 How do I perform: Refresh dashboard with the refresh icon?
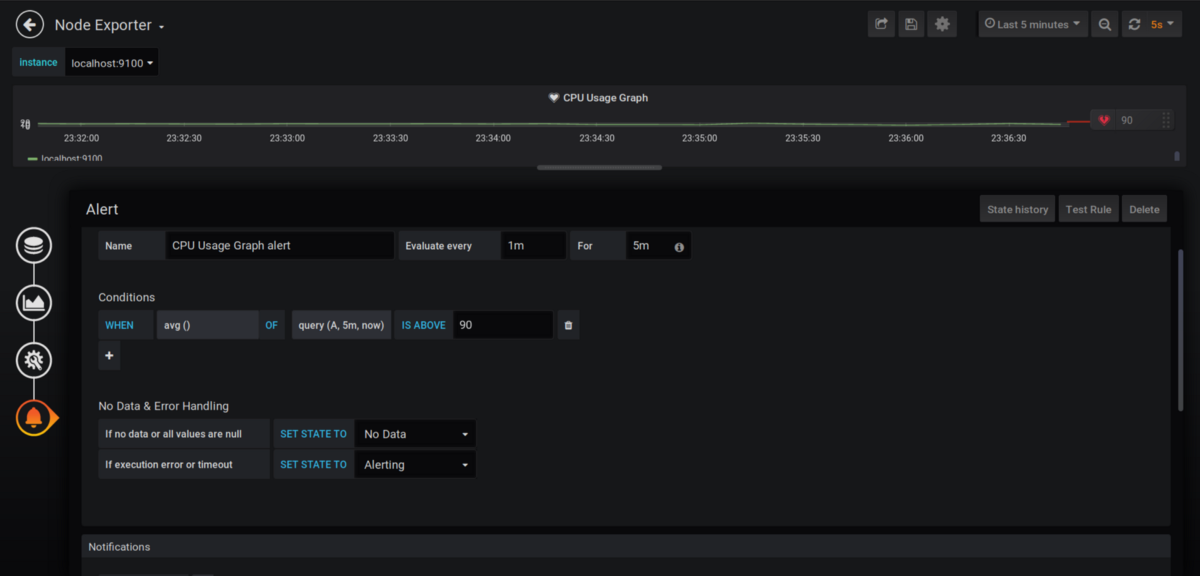click(x=1133, y=24)
